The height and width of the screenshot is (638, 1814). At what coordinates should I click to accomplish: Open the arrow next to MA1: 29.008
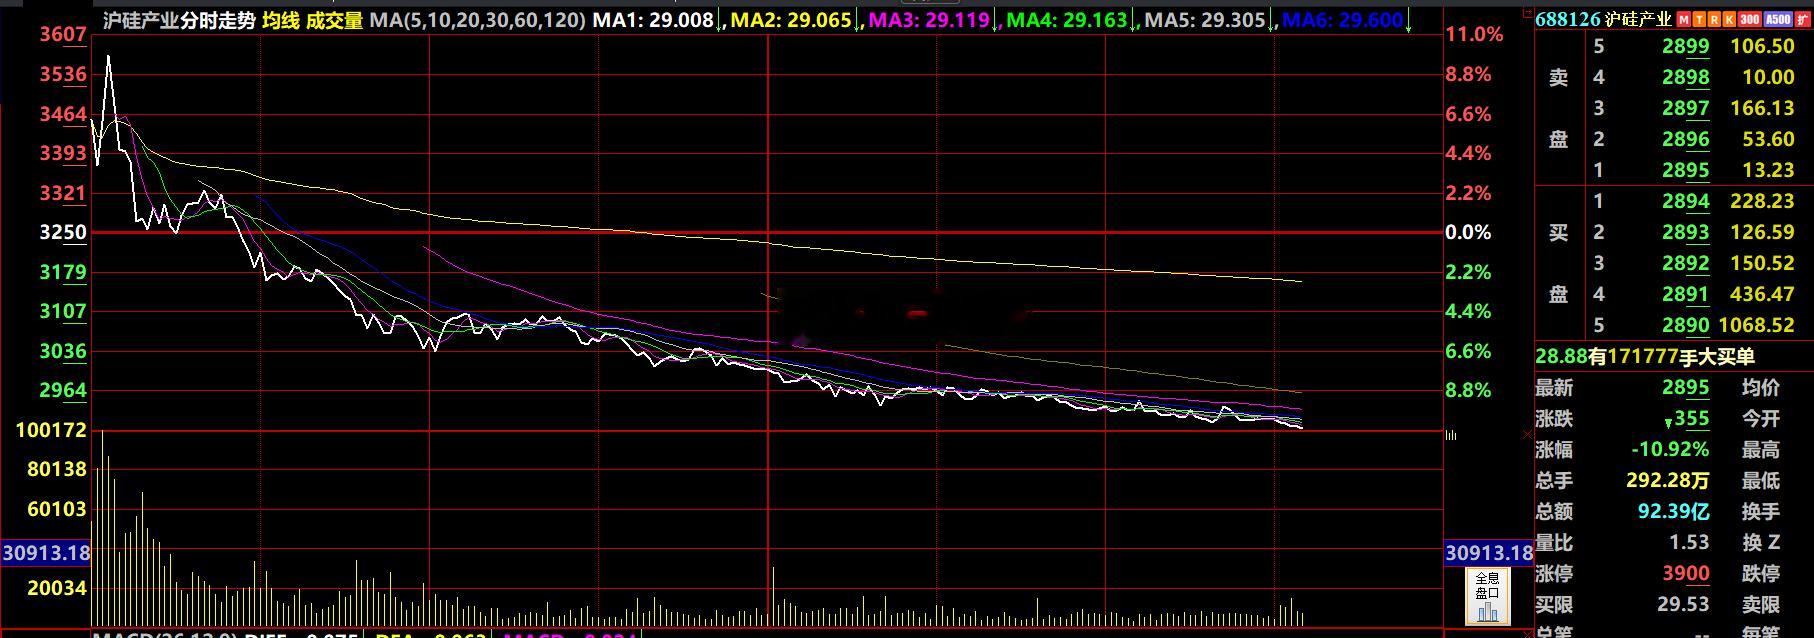718,21
